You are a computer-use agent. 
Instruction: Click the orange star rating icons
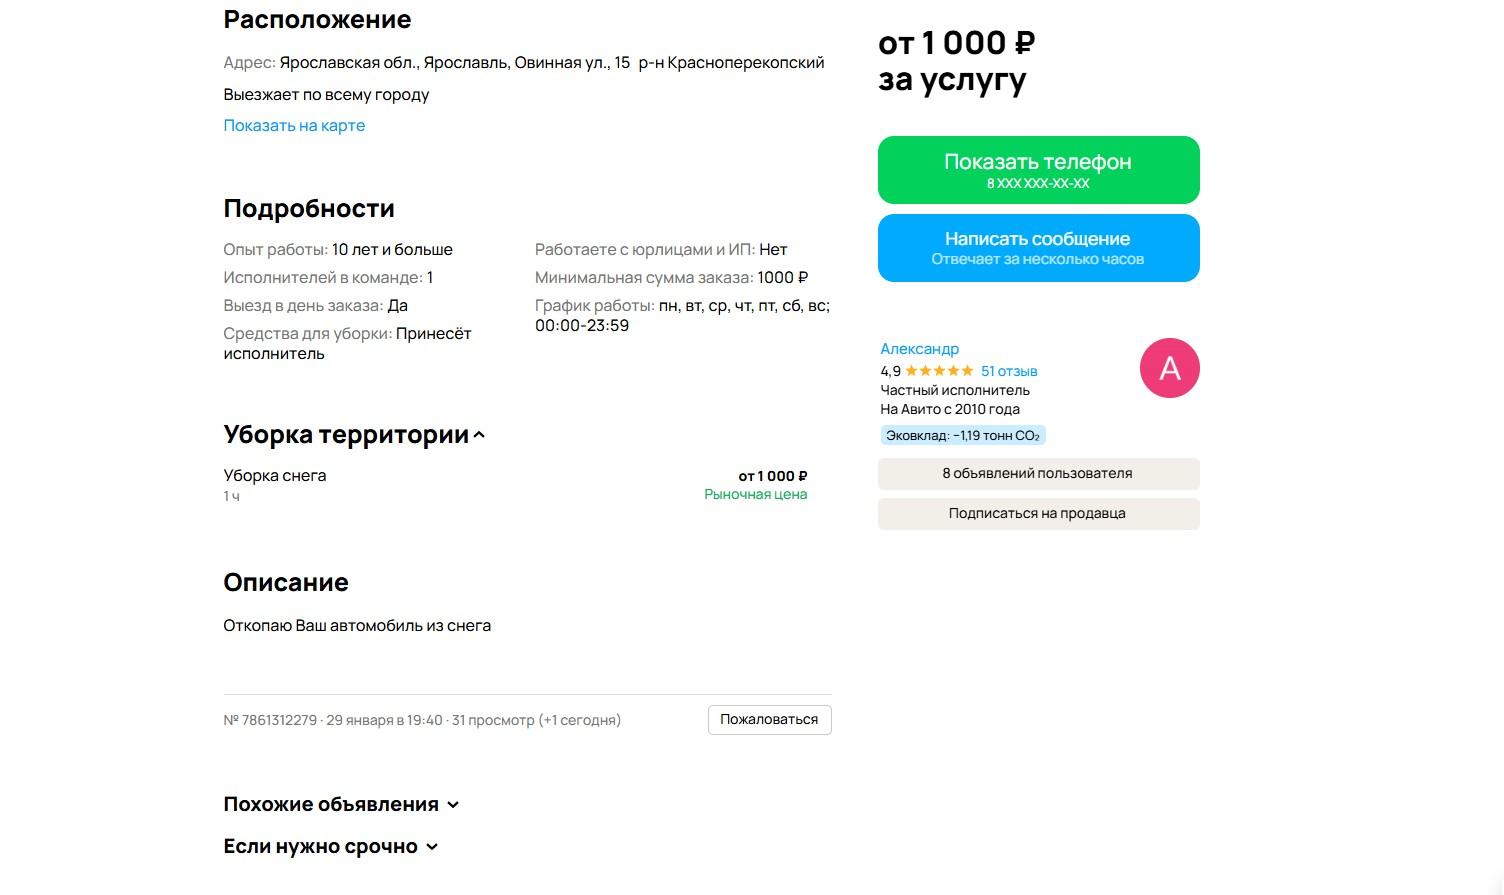tap(939, 371)
